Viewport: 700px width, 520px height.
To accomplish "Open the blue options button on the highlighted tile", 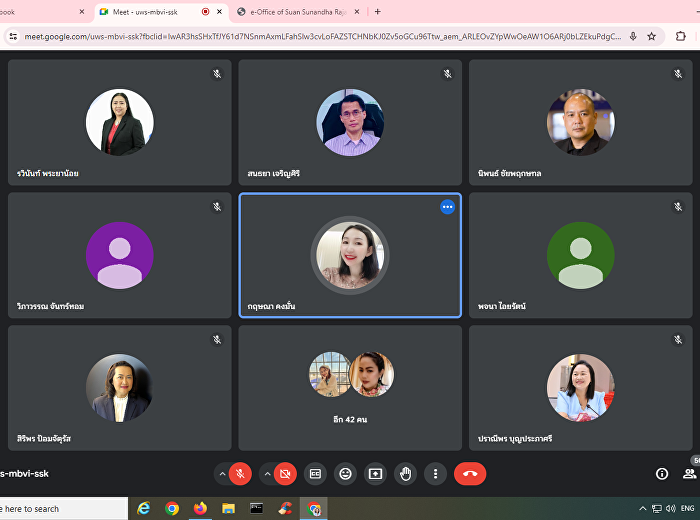I will 447,206.
